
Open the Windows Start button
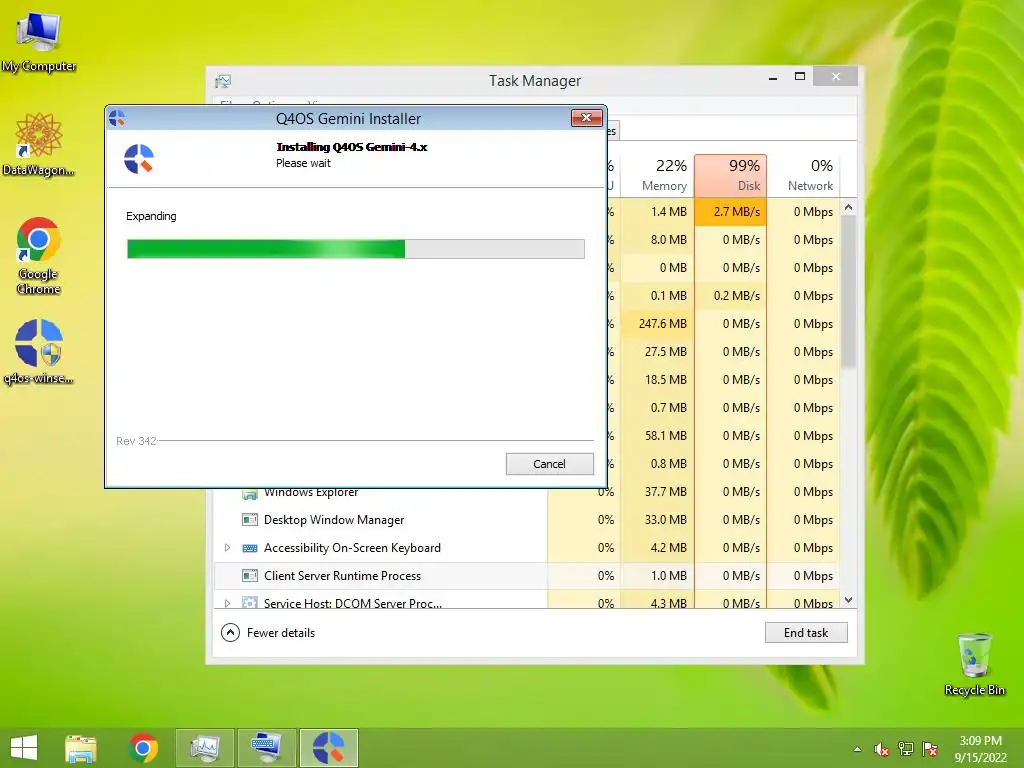[x=24, y=748]
